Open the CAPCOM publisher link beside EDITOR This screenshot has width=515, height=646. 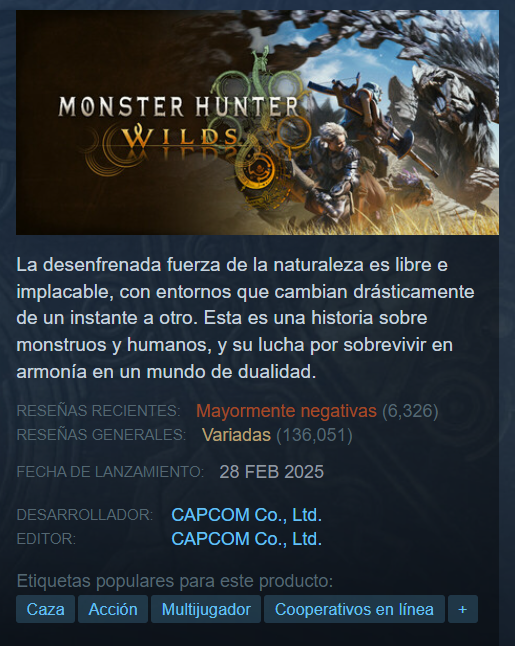pos(246,538)
